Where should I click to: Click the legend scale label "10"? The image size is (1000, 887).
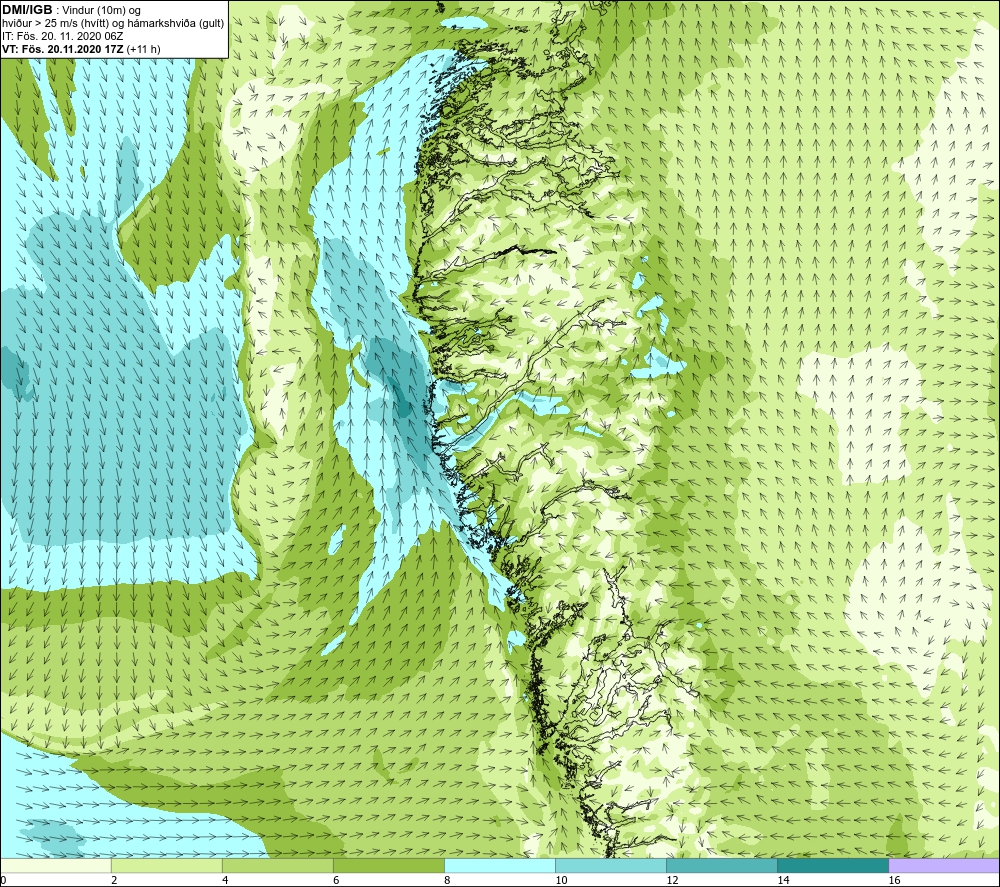click(x=561, y=881)
